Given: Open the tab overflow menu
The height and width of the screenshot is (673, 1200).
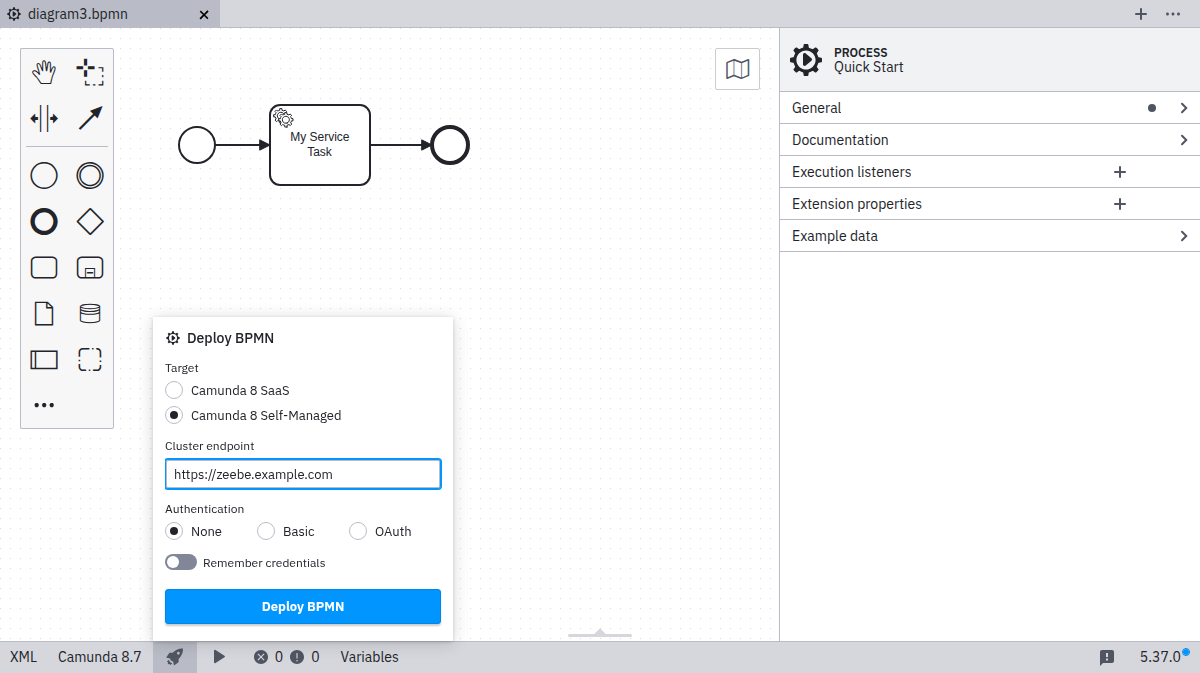Looking at the screenshot, I should pos(1173,14).
